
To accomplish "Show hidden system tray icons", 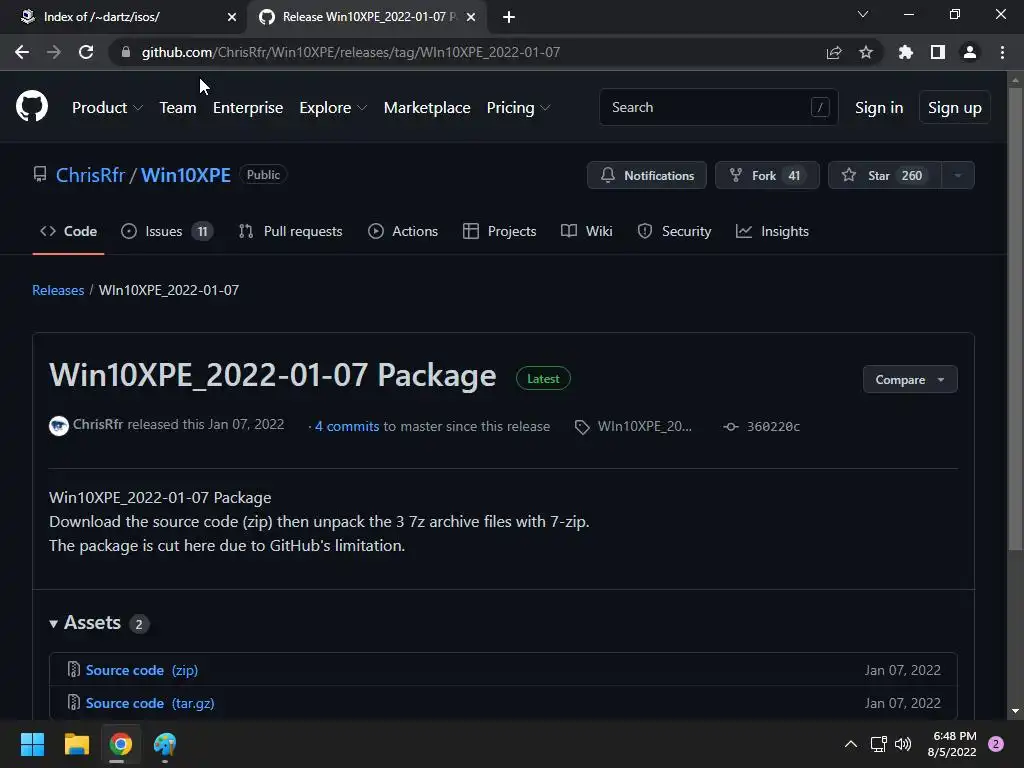I will pos(850,744).
